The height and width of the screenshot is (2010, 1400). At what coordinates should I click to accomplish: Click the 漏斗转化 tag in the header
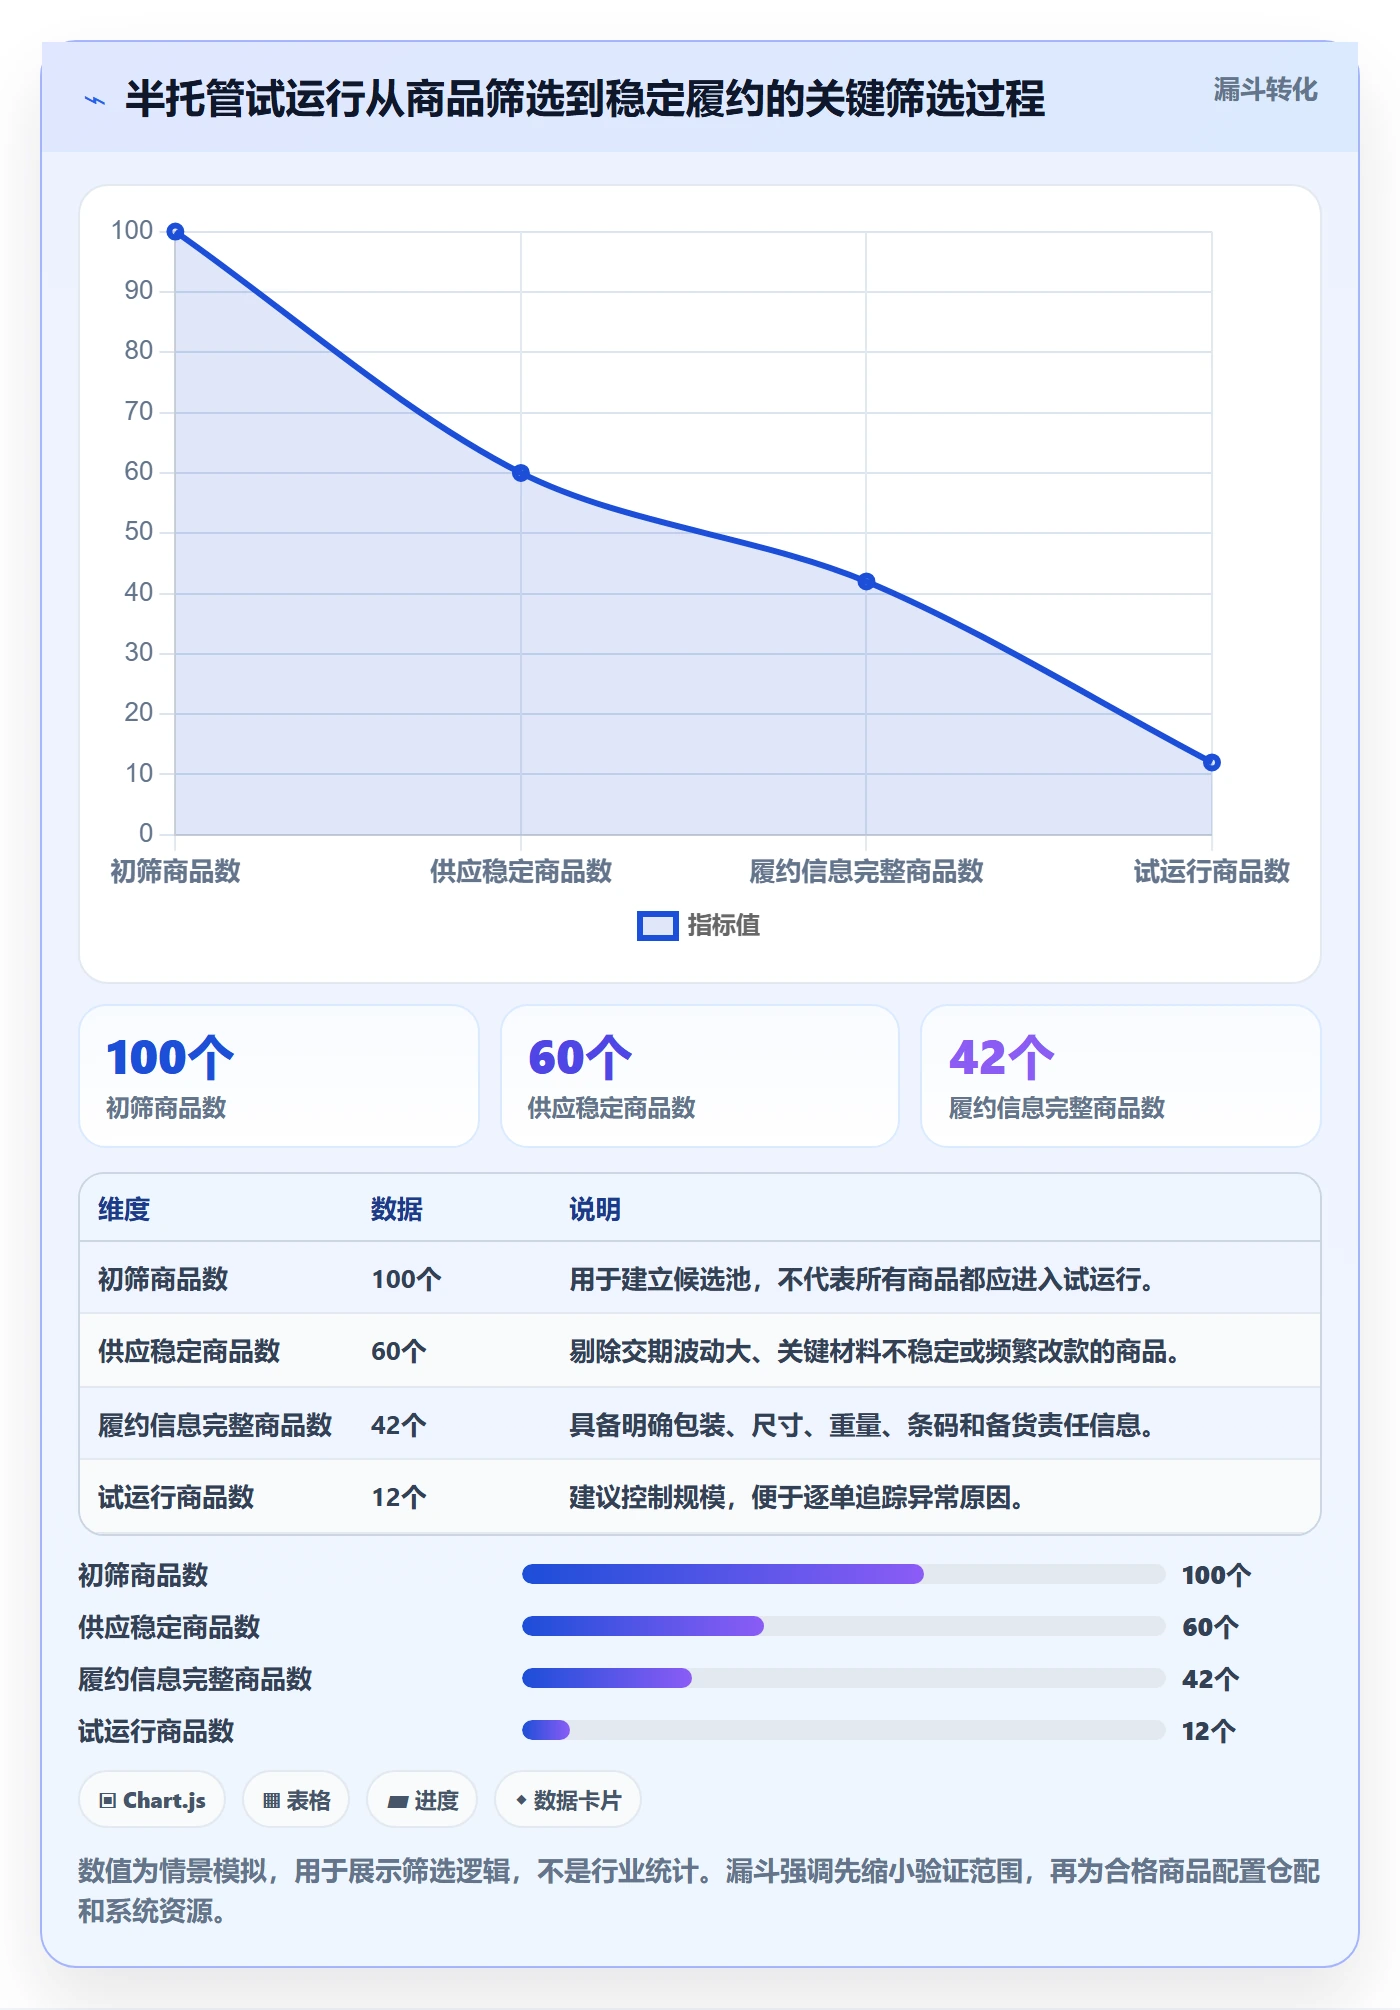1265,90
